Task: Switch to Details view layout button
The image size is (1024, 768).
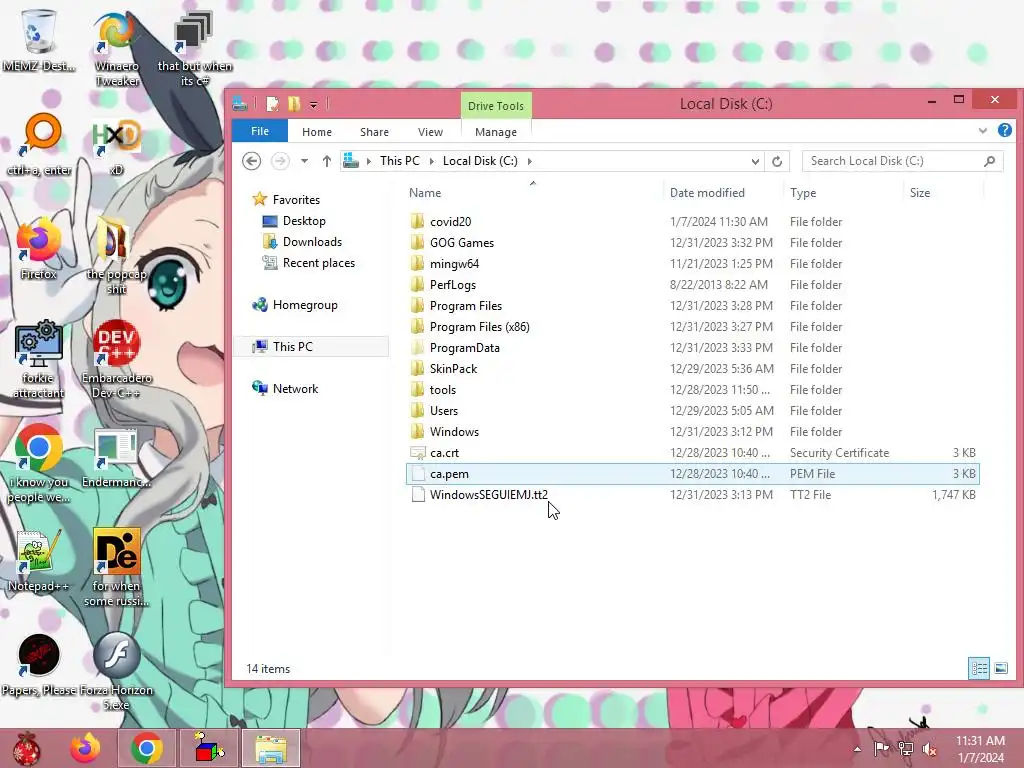Action: tap(979, 668)
